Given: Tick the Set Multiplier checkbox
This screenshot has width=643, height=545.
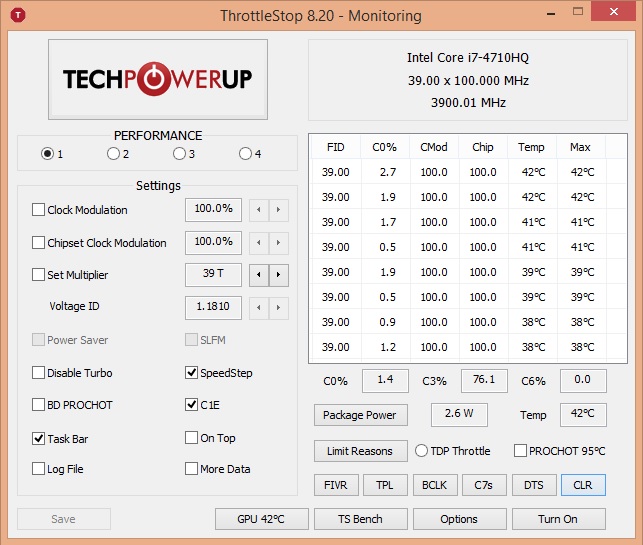Looking at the screenshot, I should (39, 274).
